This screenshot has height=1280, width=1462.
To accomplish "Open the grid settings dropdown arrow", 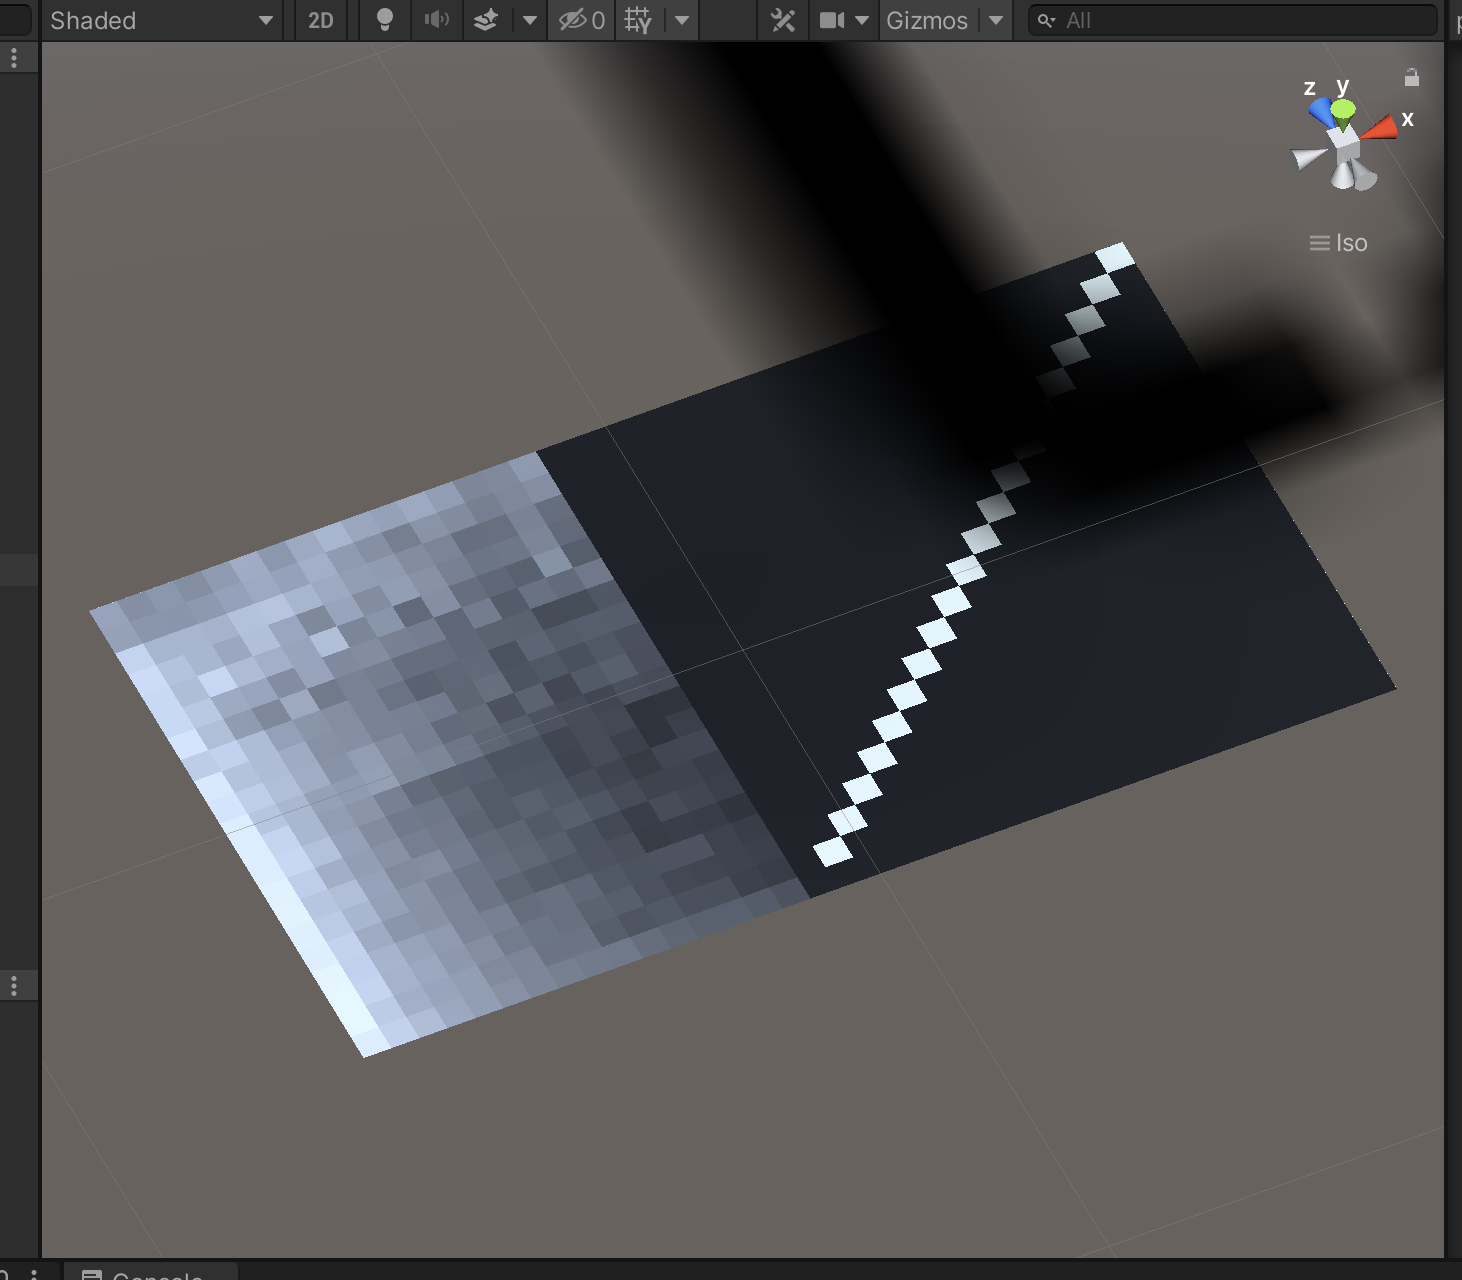I will tap(682, 21).
